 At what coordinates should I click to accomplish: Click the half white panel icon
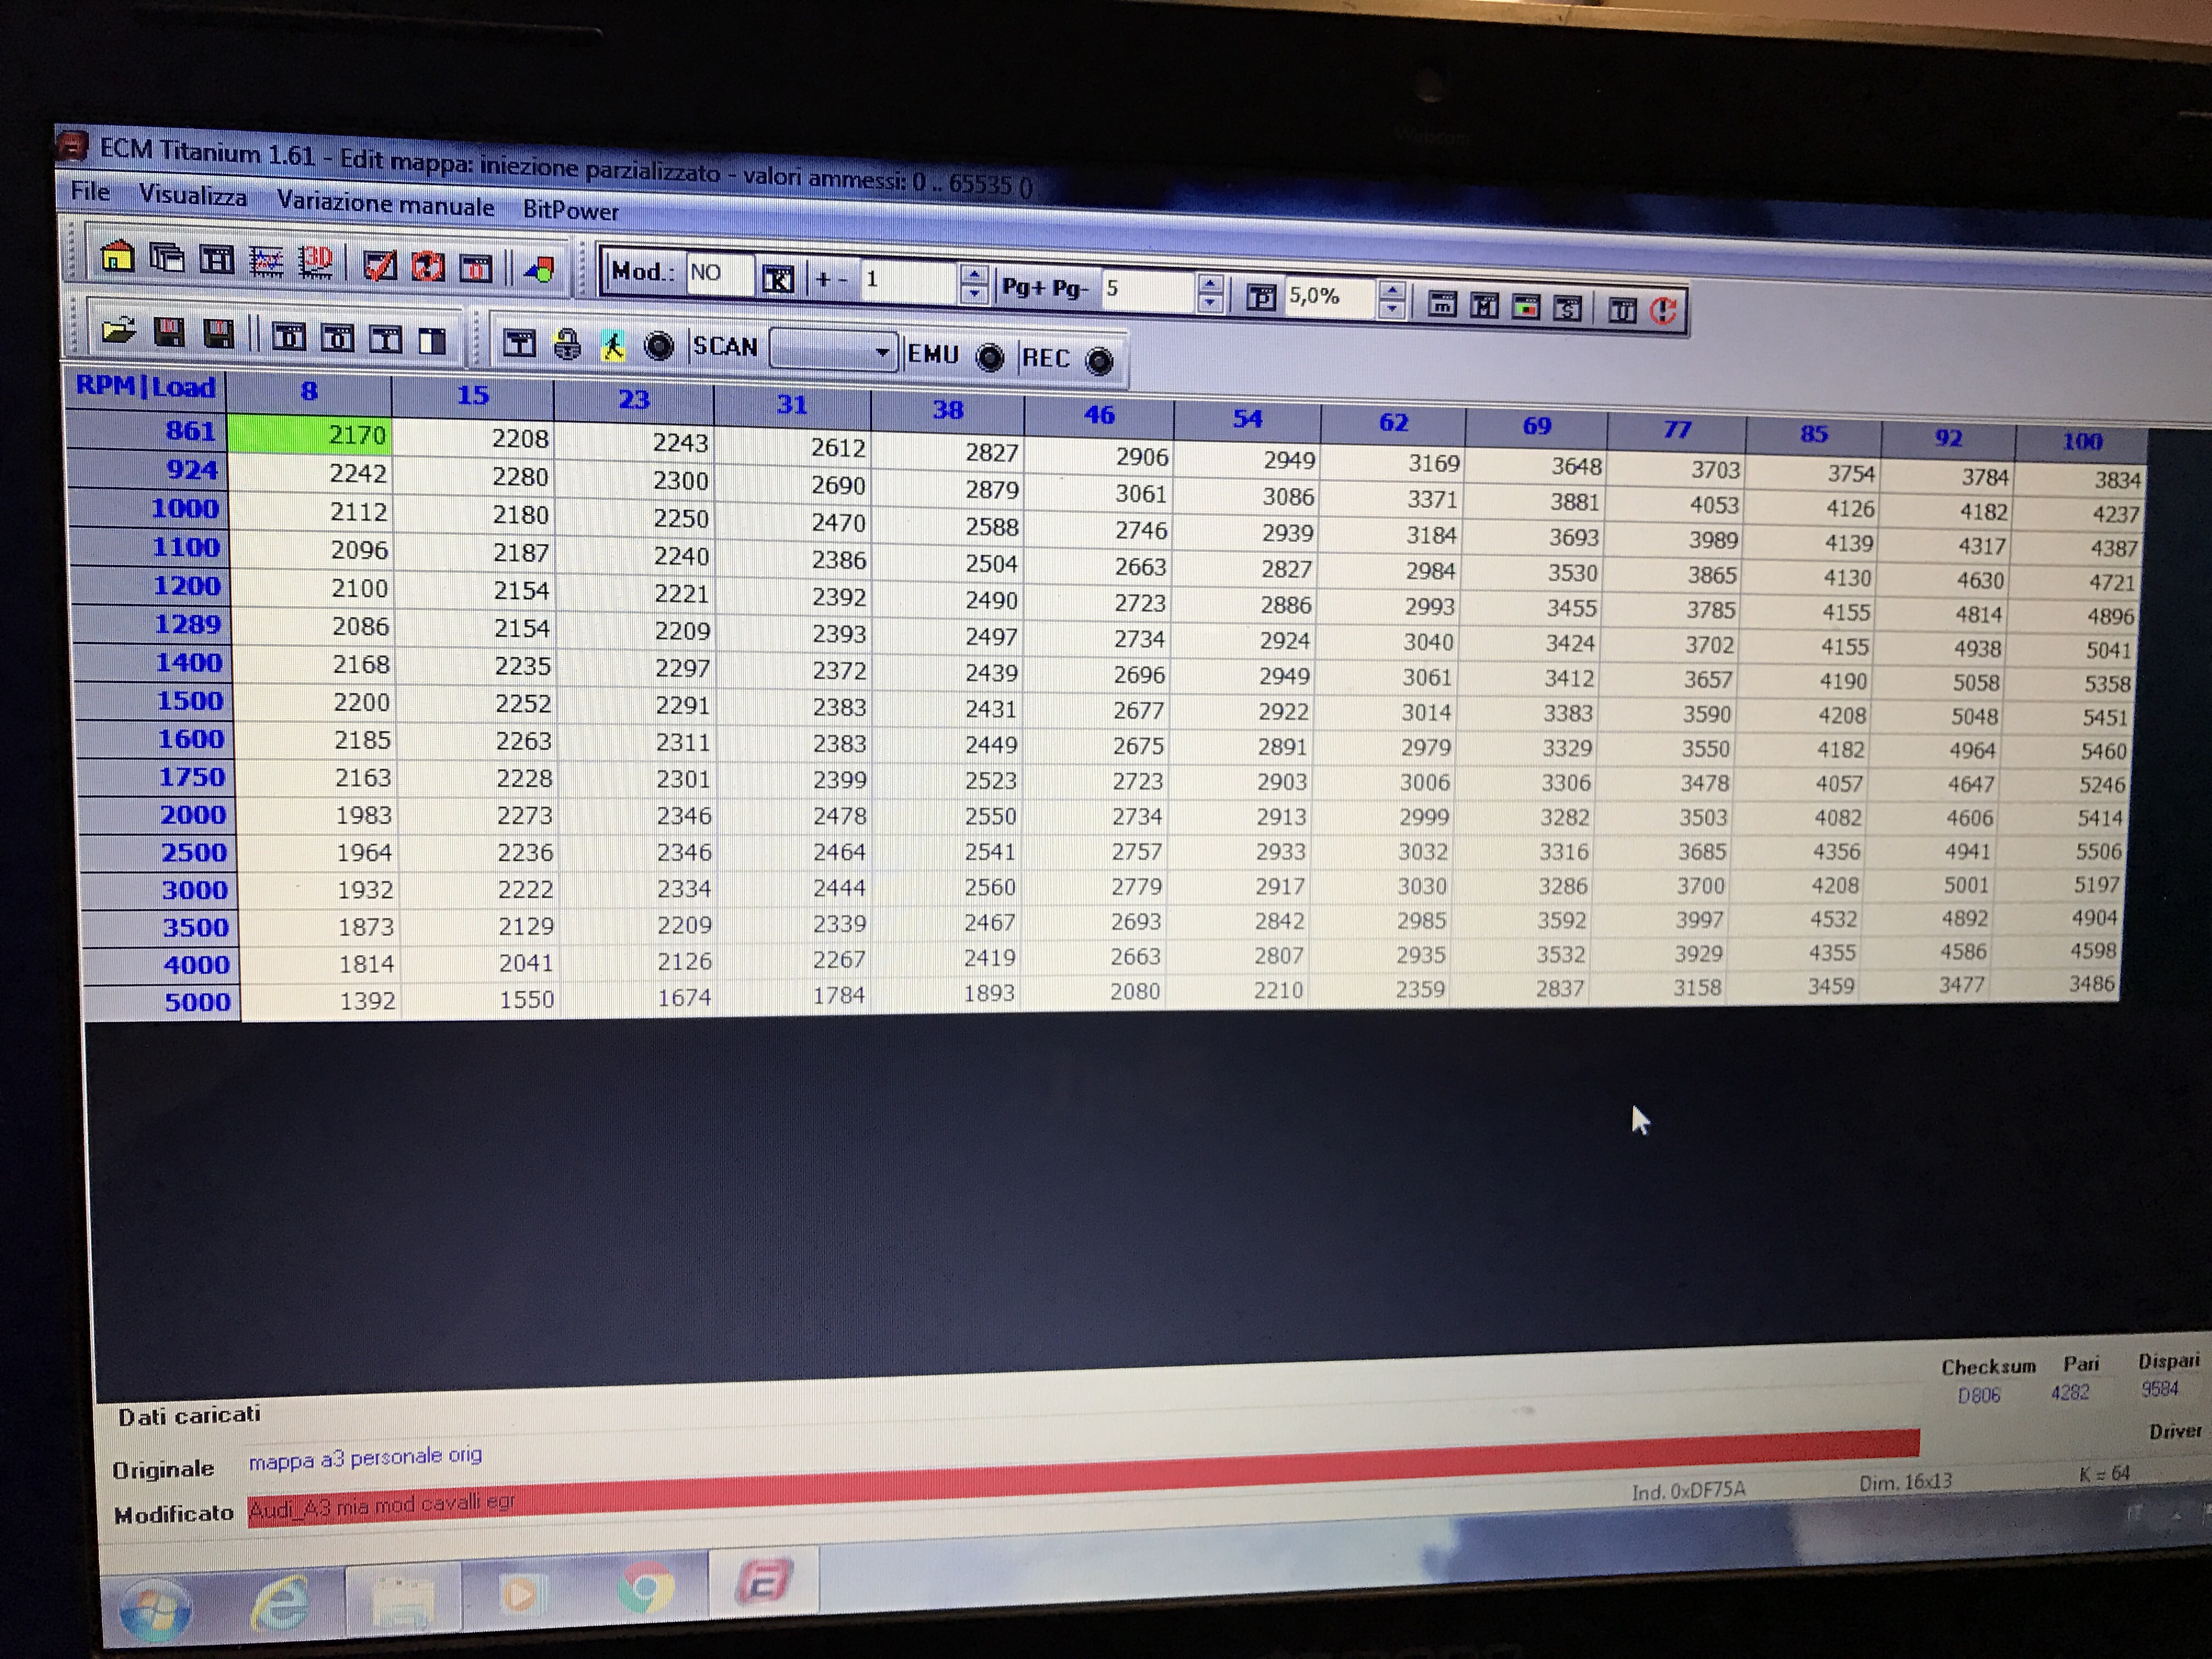pyautogui.click(x=431, y=341)
